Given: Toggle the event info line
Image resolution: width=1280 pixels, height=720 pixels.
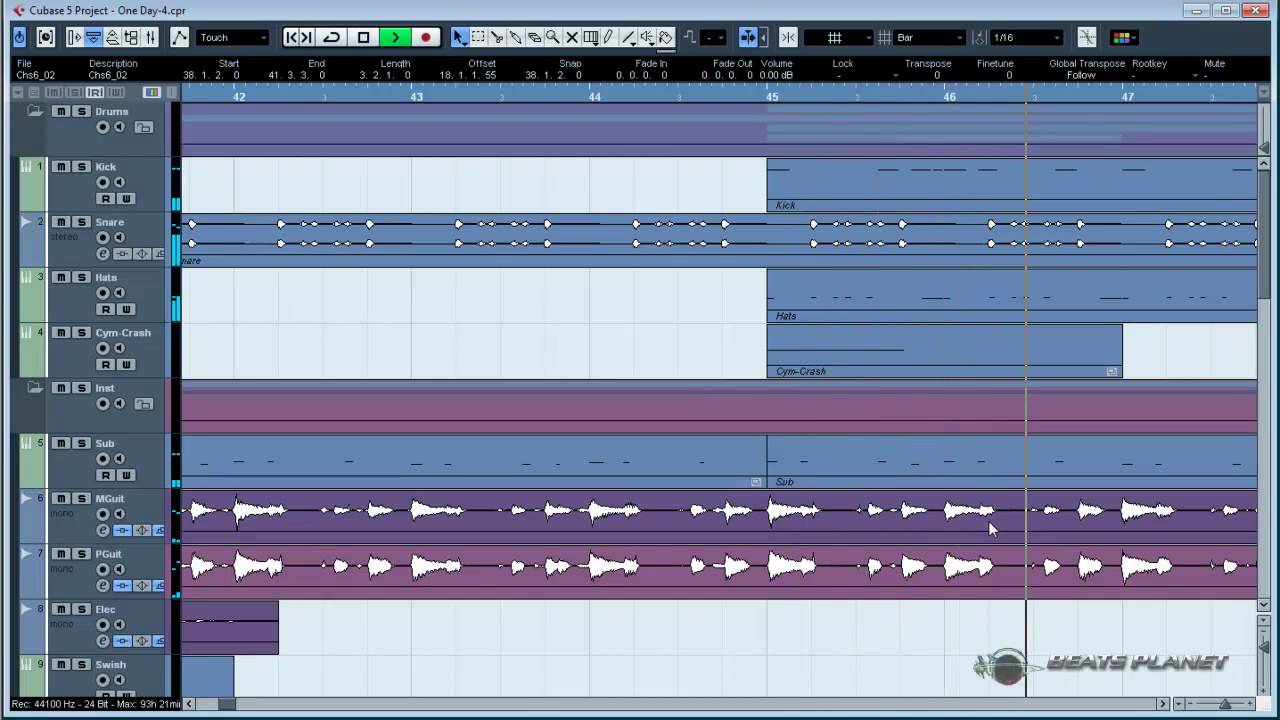Looking at the screenshot, I should [x=93, y=37].
